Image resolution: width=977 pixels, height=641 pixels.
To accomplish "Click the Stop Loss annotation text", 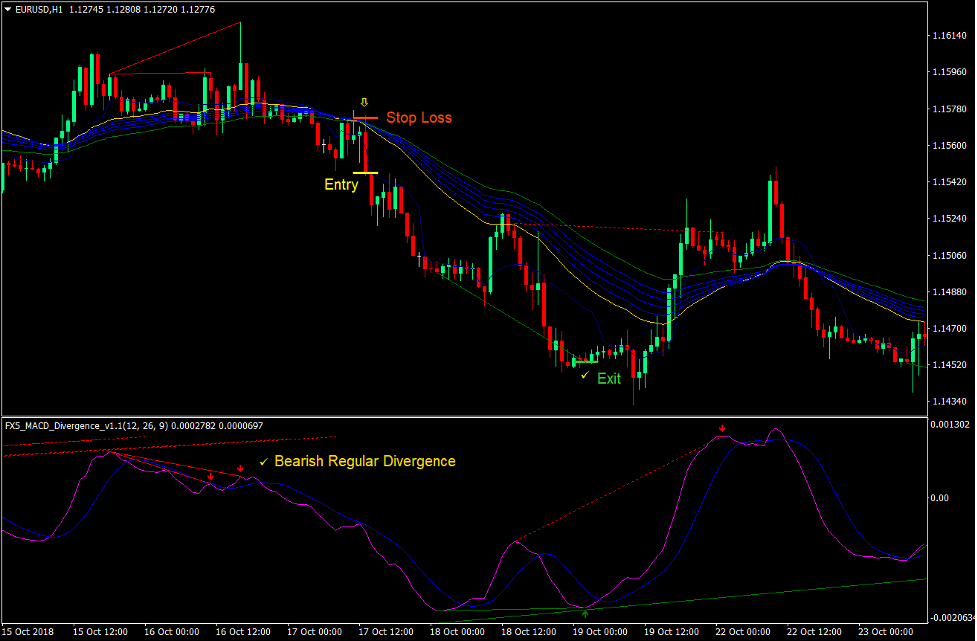I will pyautogui.click(x=418, y=118).
